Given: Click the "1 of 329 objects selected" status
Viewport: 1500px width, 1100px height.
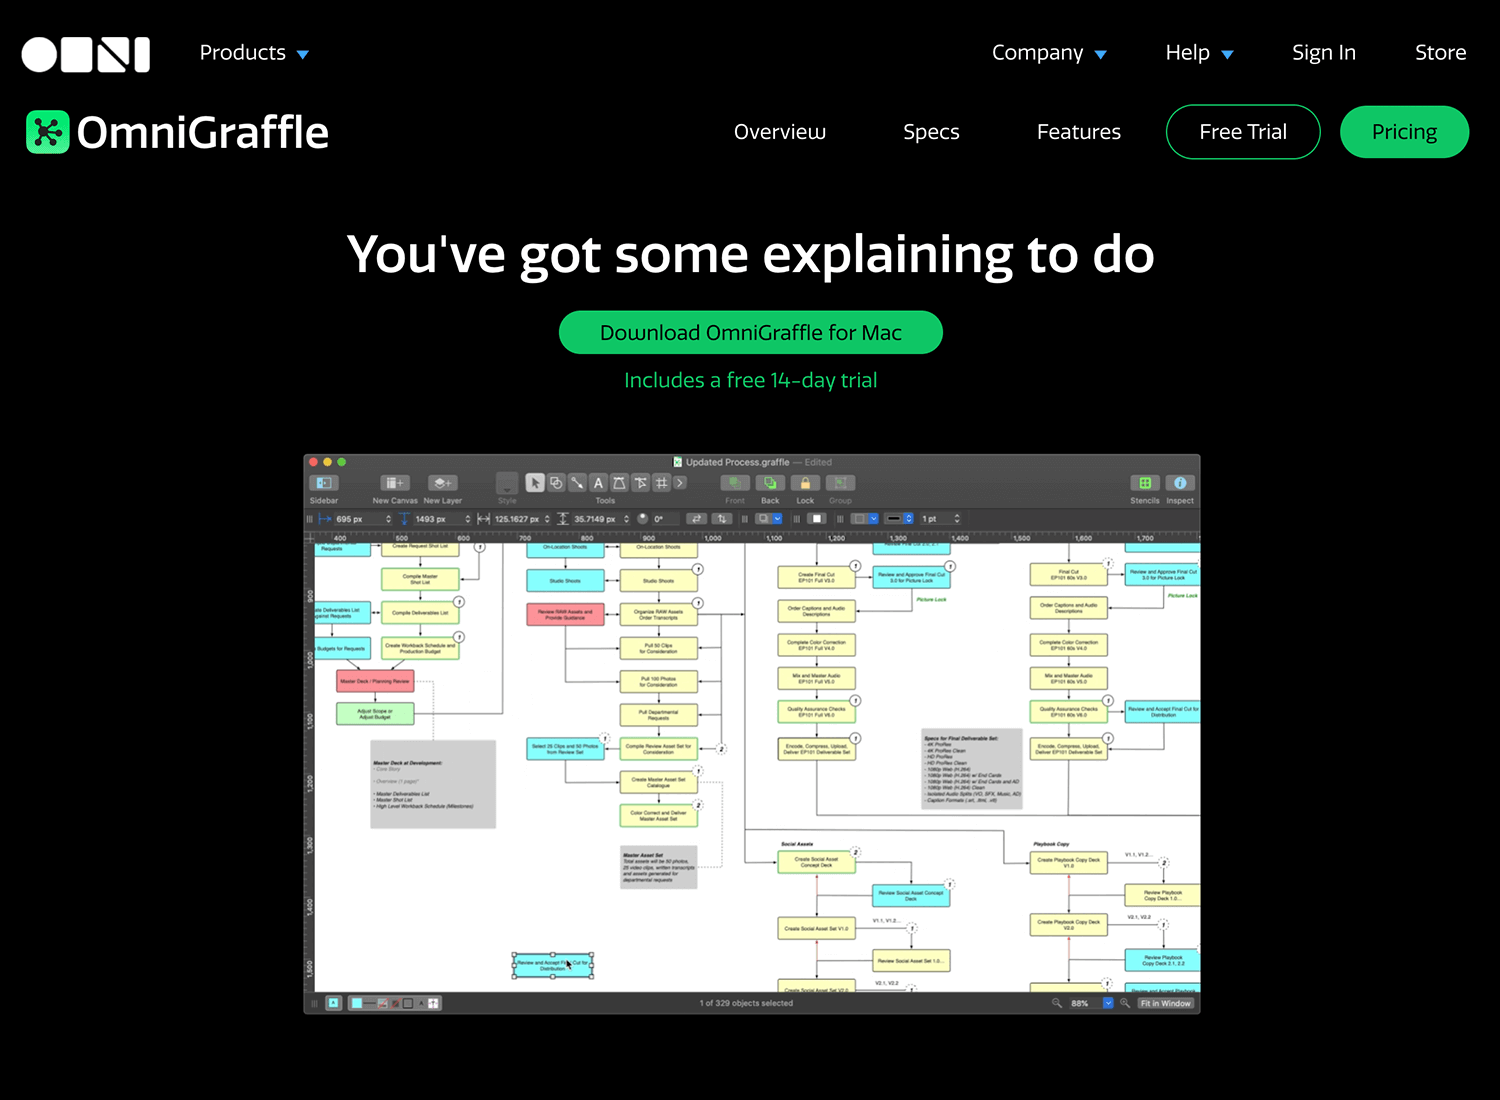Looking at the screenshot, I should pyautogui.click(x=746, y=1003).
